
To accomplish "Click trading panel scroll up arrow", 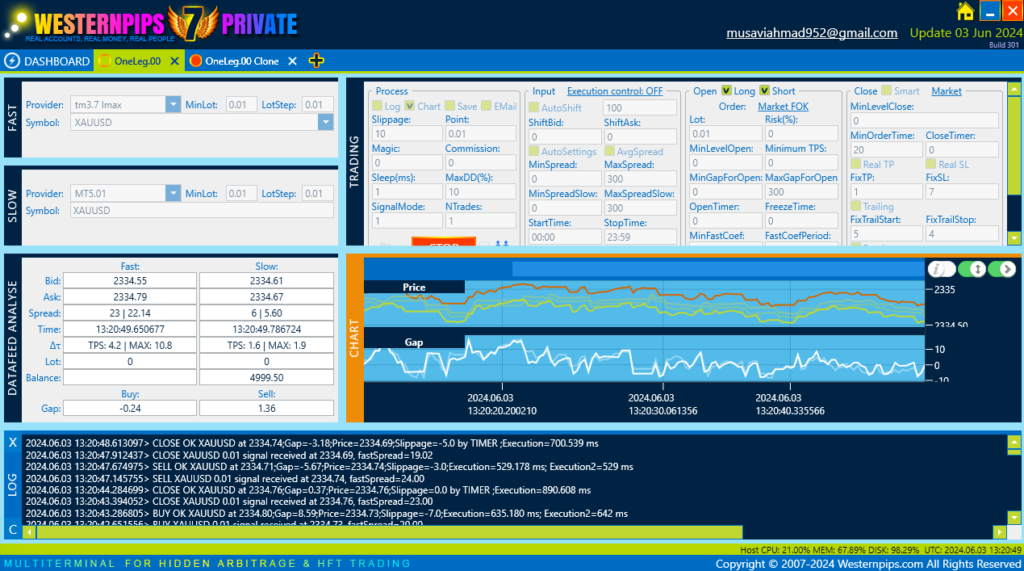I will 1014,89.
